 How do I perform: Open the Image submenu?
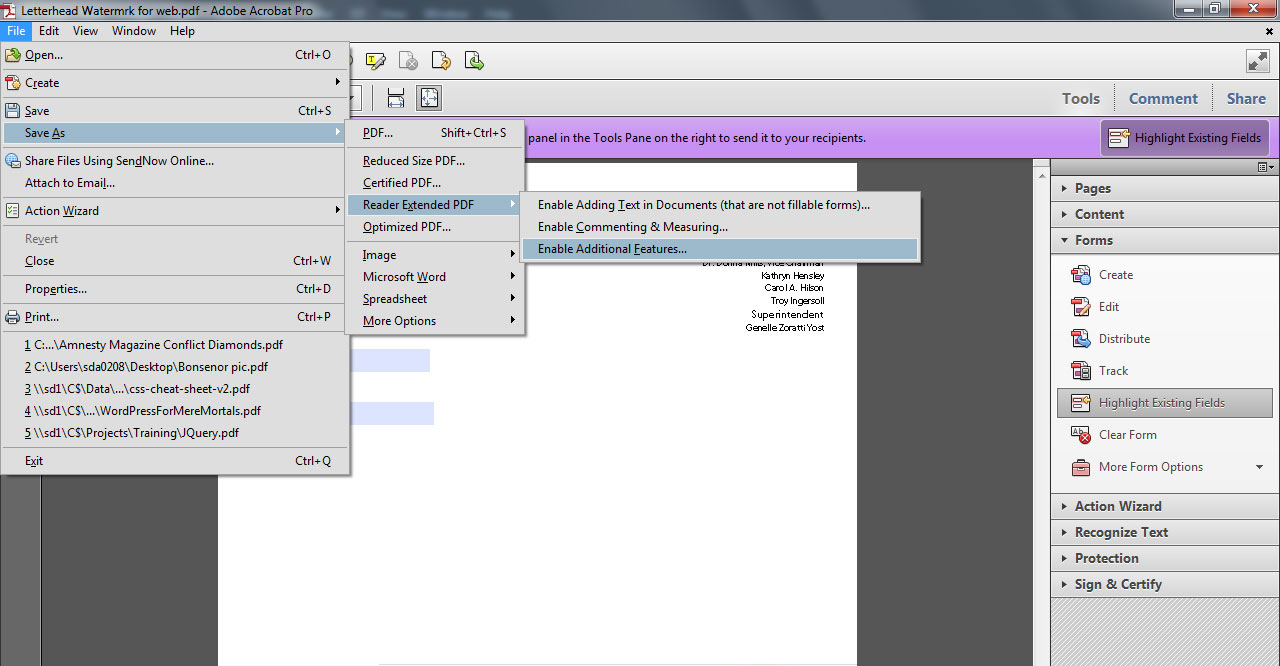tap(435, 255)
